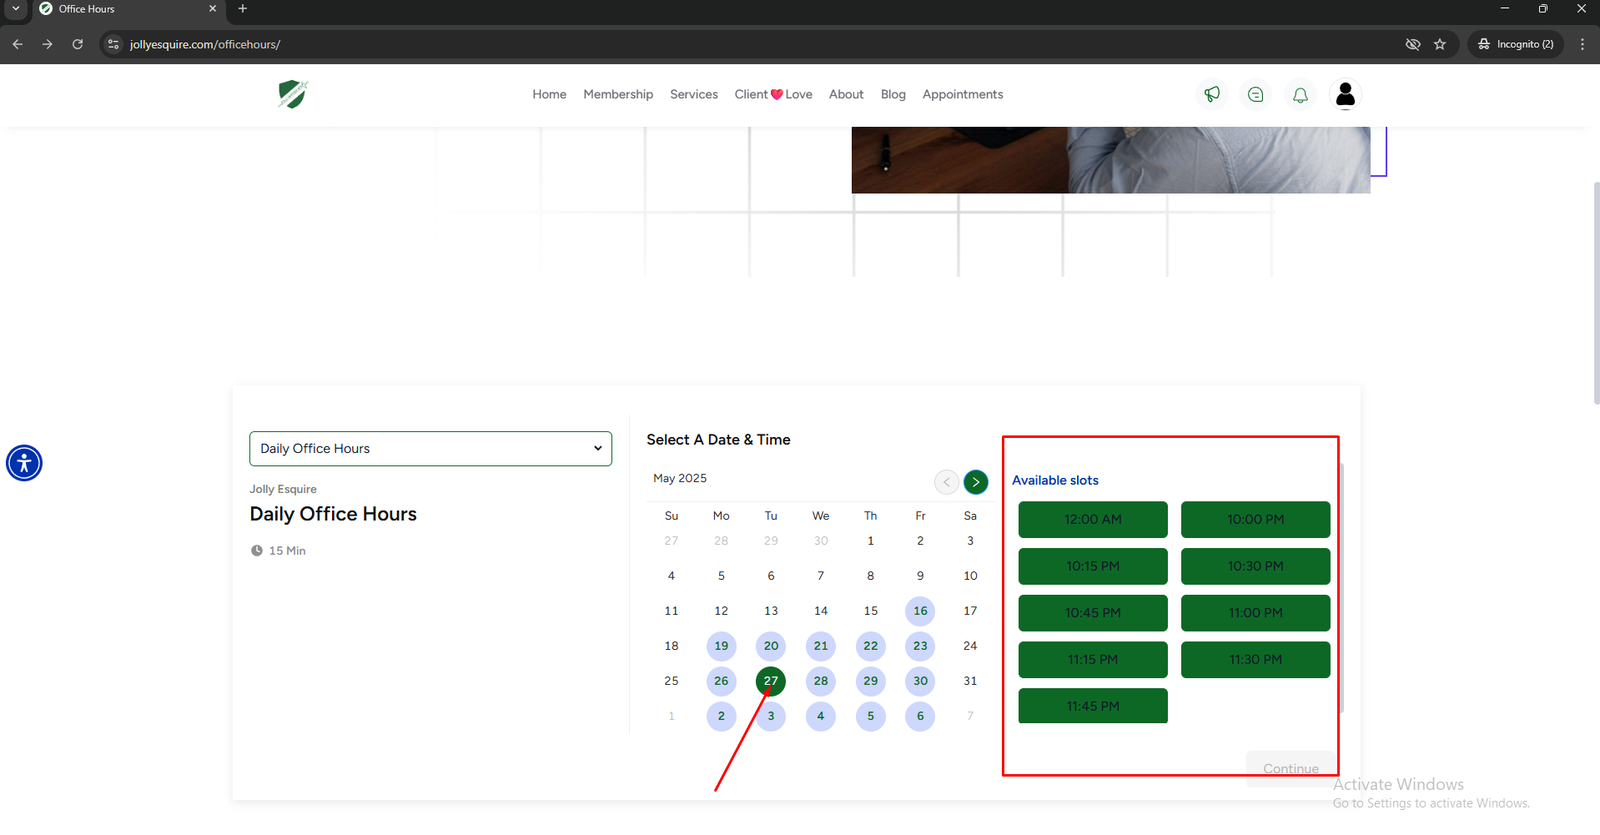Open the Appointments menu item

[962, 94]
